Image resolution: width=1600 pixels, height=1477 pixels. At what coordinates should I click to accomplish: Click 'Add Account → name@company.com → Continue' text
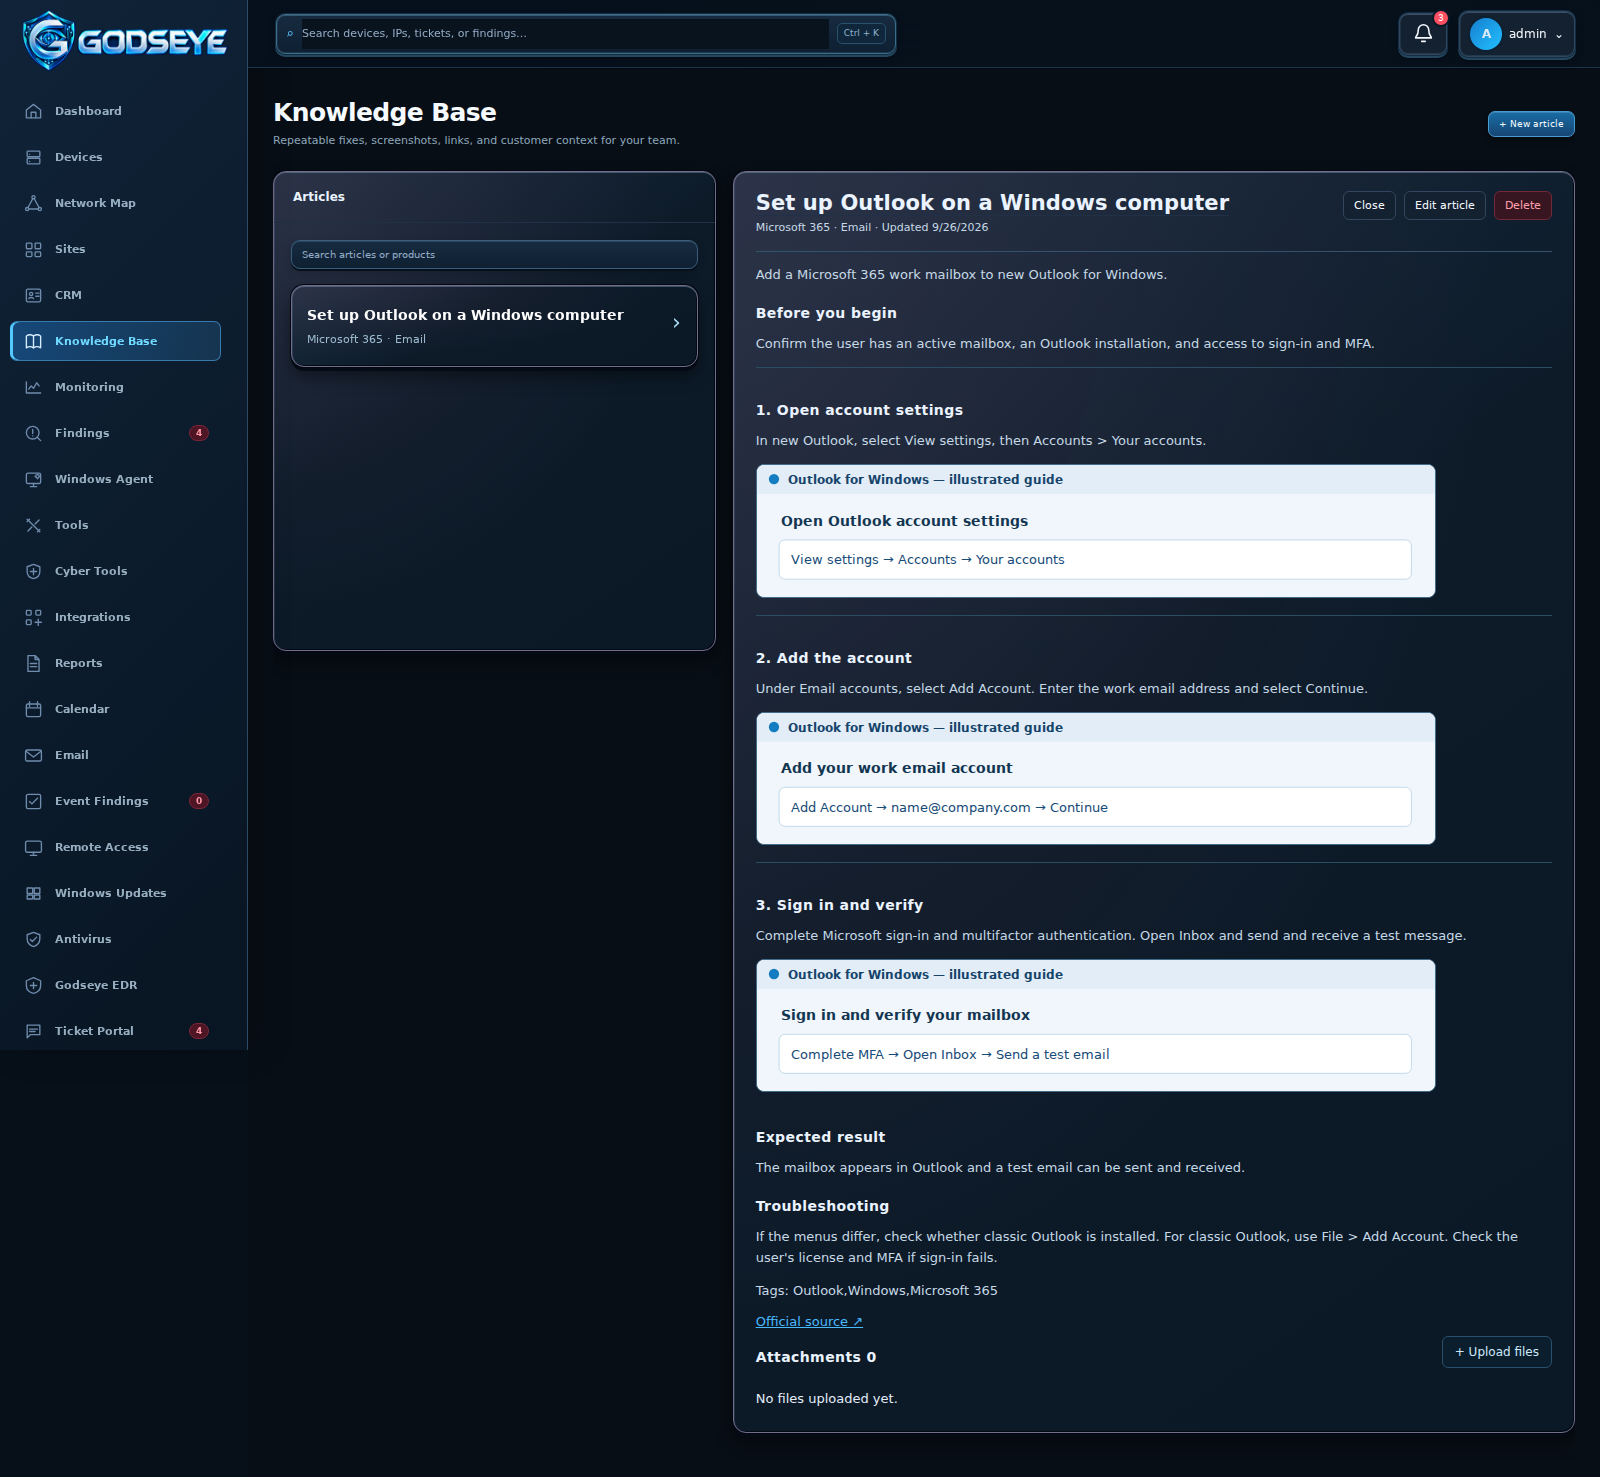[x=949, y=808]
